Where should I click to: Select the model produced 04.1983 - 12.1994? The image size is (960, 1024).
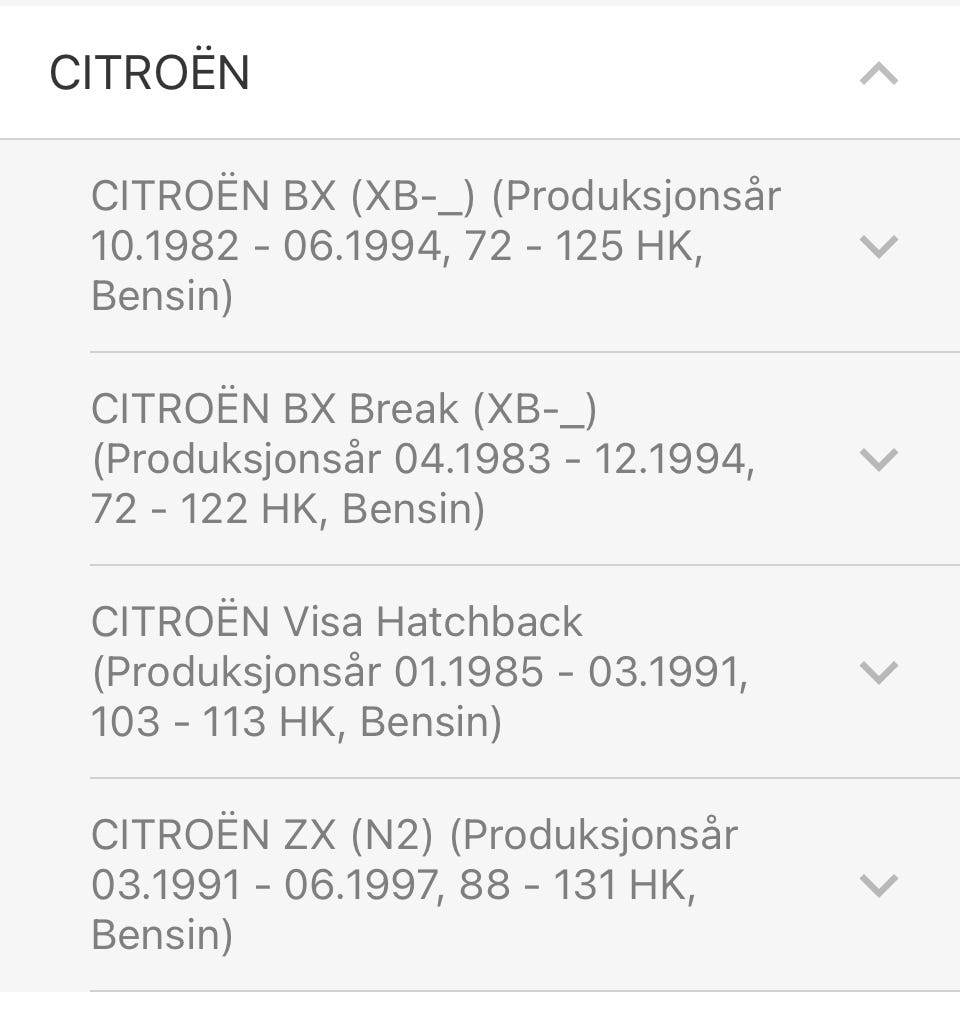click(x=480, y=458)
